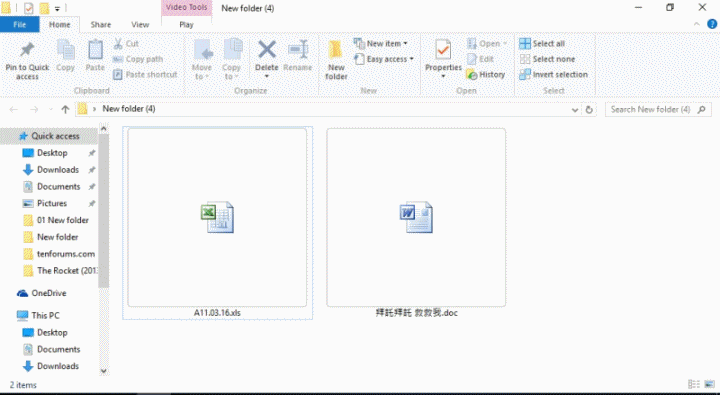Viewport: 720px width, 395px height.
Task: Click the Search New folder (4) box
Action: click(658, 109)
